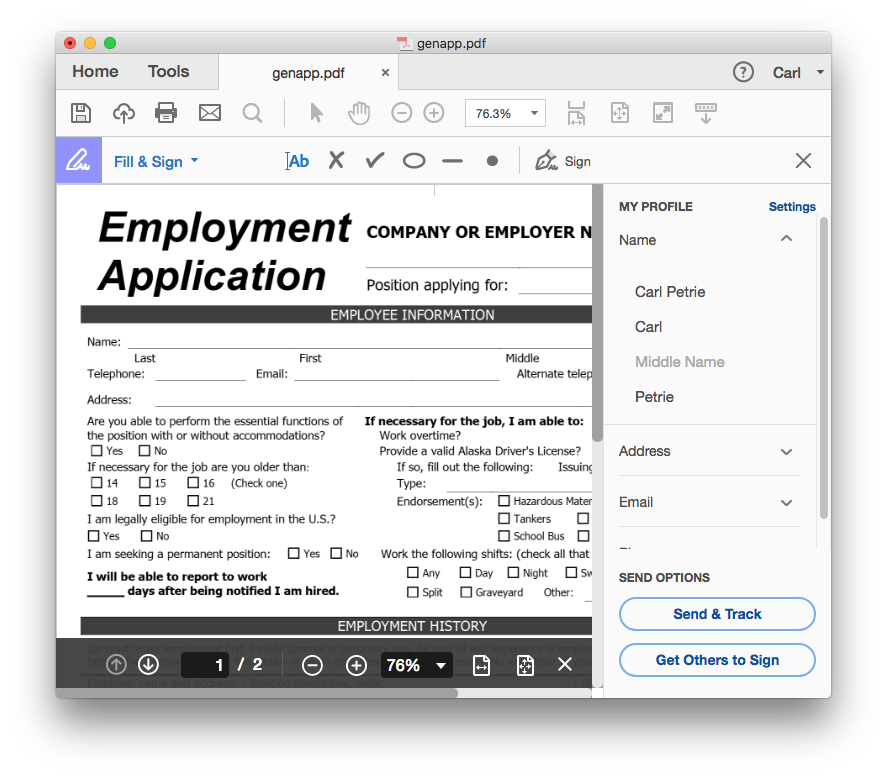Screen dimensions: 887x778
Task: Switch to the Tools tab
Action: click(x=167, y=71)
